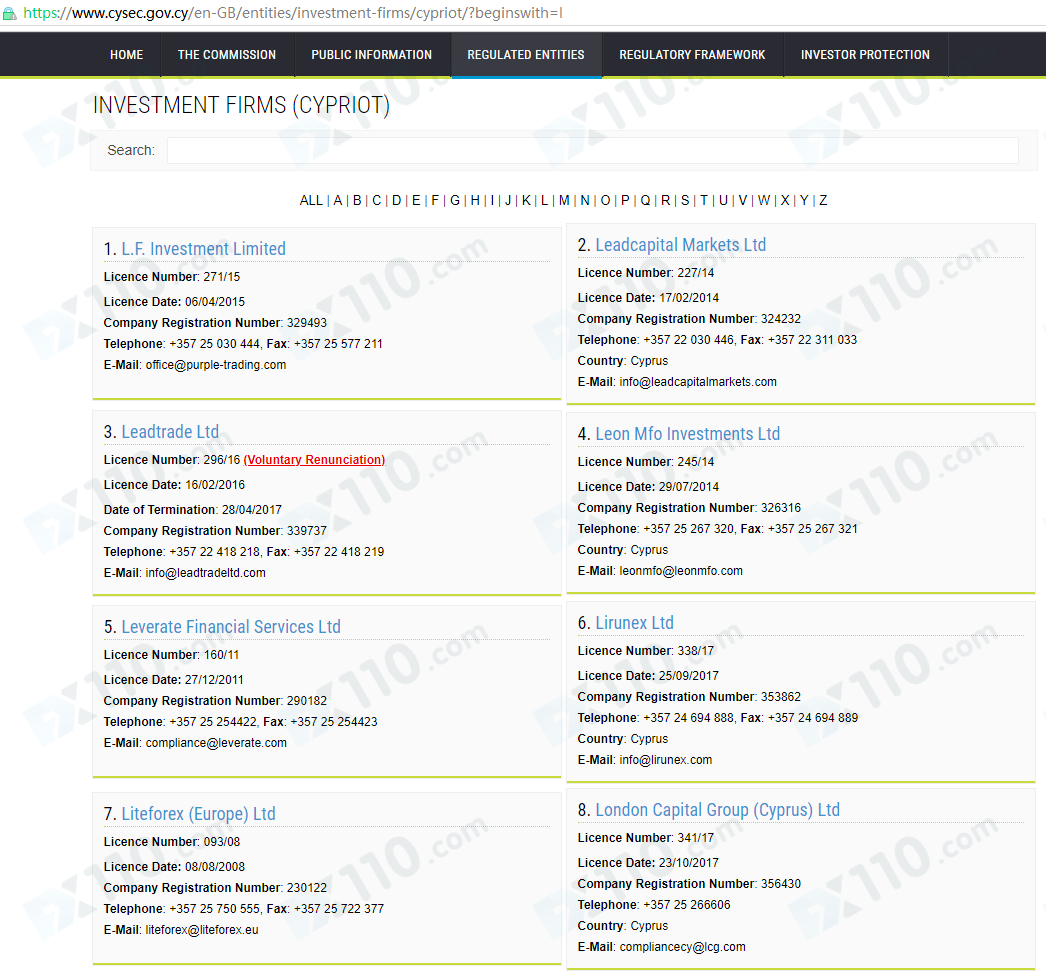Select email info@leadtradeltd.com
Viewport: 1046px width, 971px height.
pos(205,573)
